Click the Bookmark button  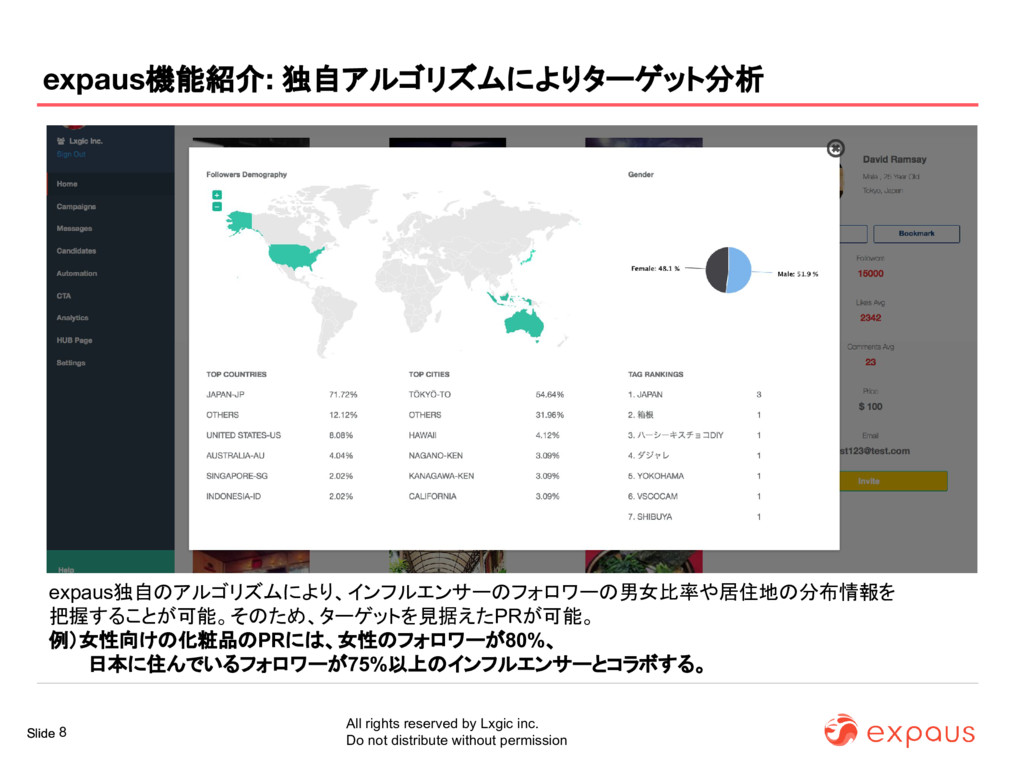click(916, 234)
